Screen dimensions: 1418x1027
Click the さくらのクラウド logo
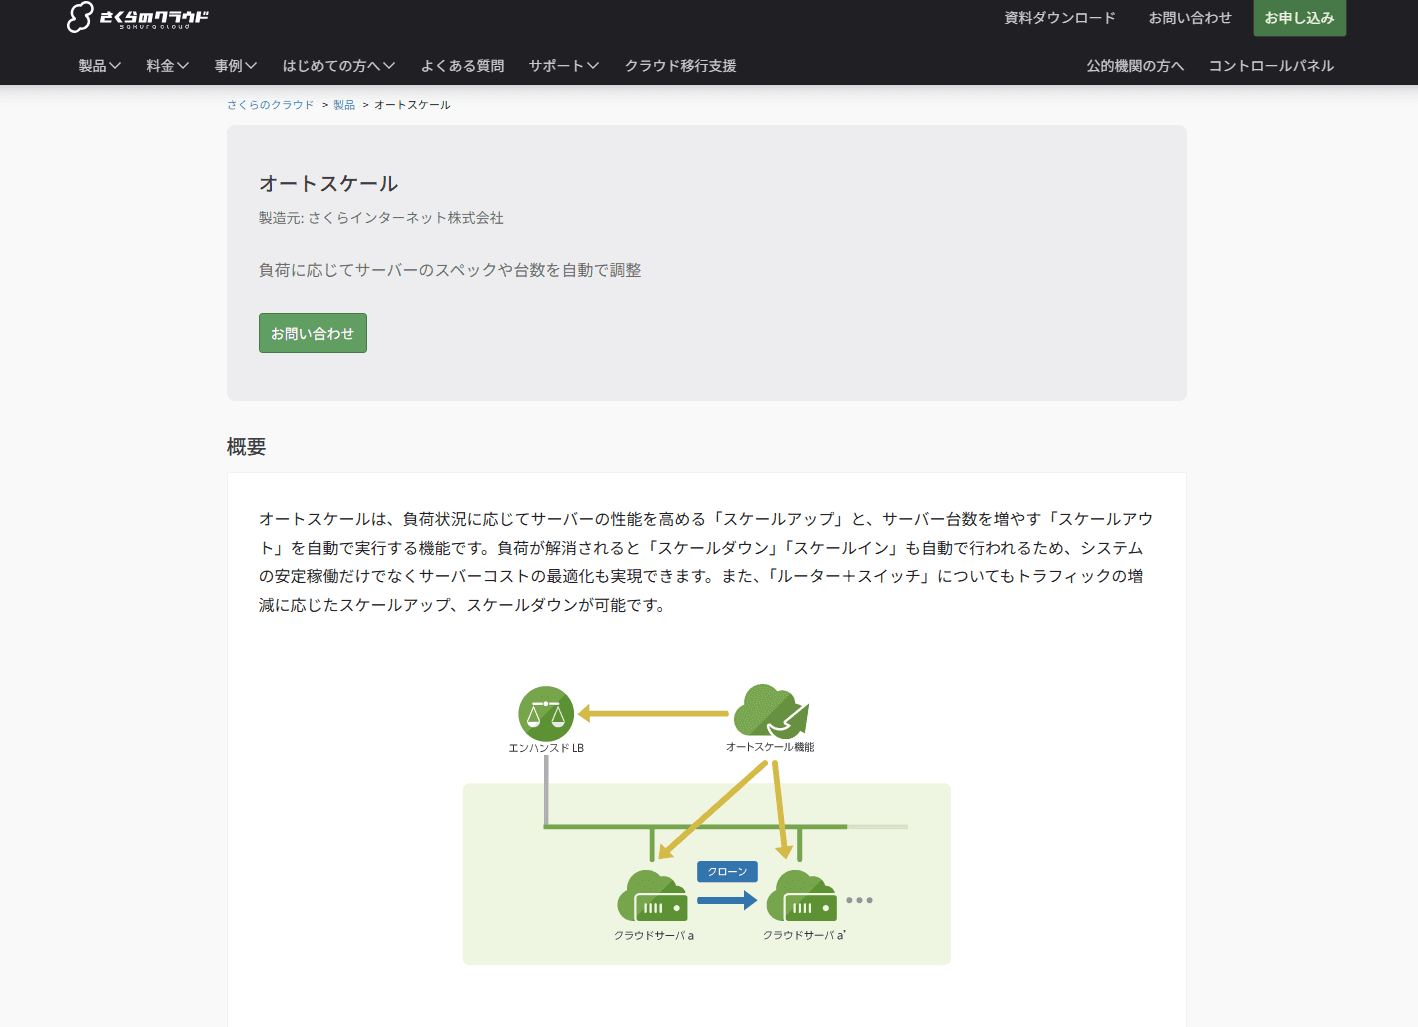(x=138, y=17)
